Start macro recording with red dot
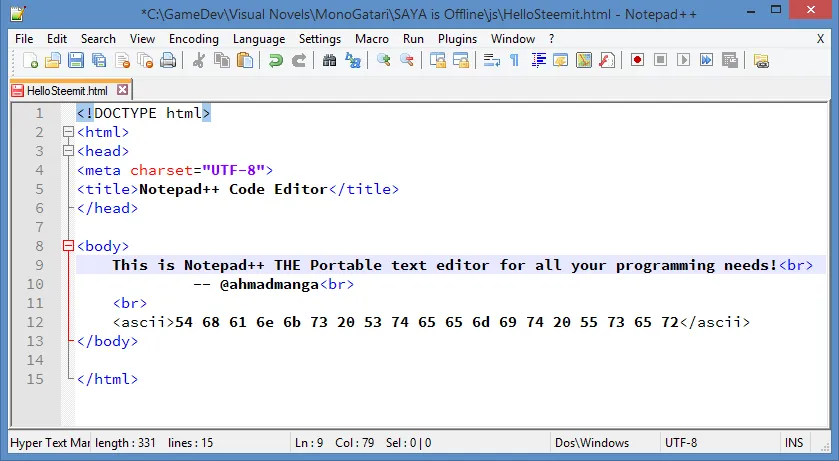Image resolution: width=839 pixels, height=461 pixels. 637,60
